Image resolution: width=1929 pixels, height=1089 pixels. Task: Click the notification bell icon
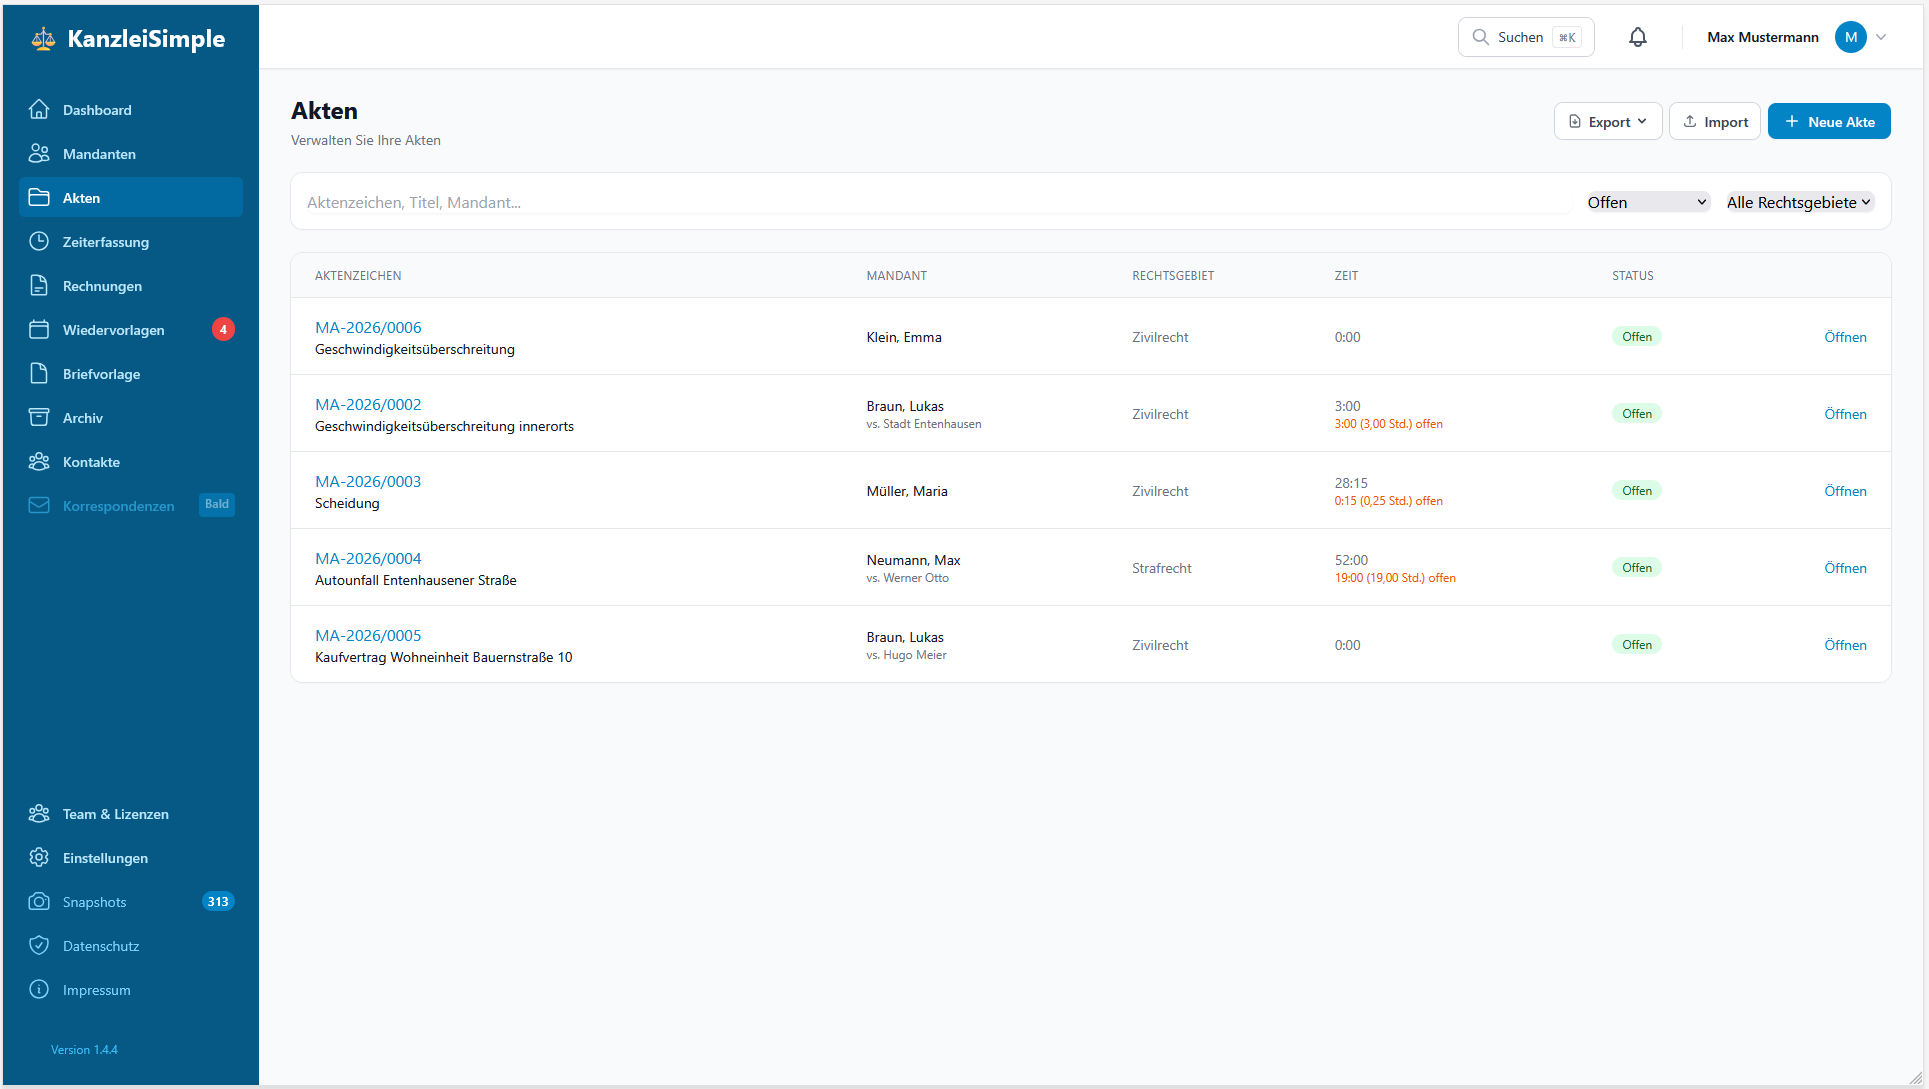1637,37
